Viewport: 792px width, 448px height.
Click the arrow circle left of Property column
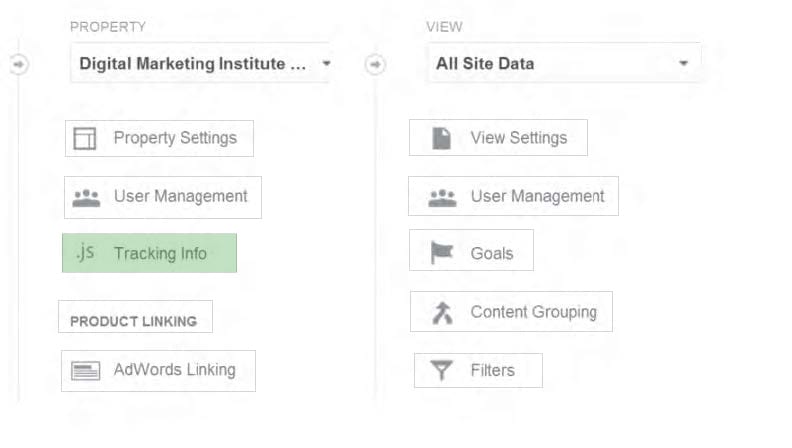tap(19, 64)
